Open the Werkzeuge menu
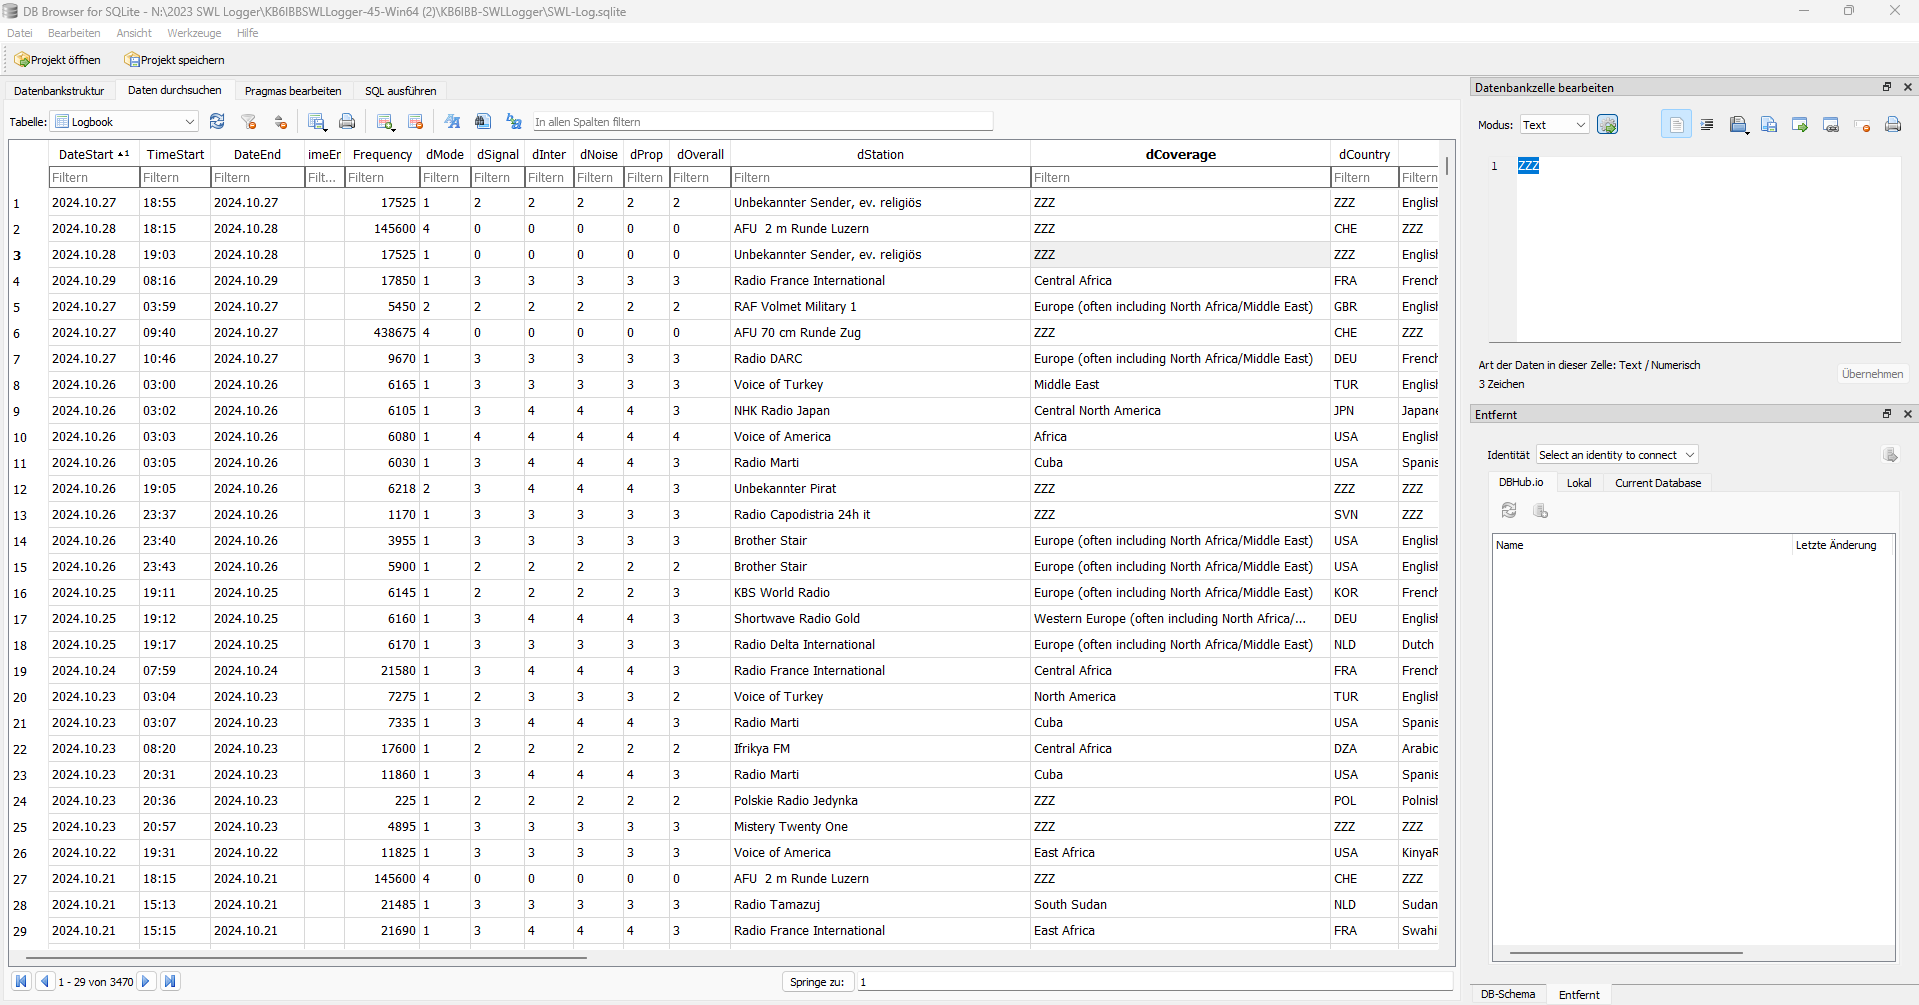1919x1005 pixels. point(194,33)
